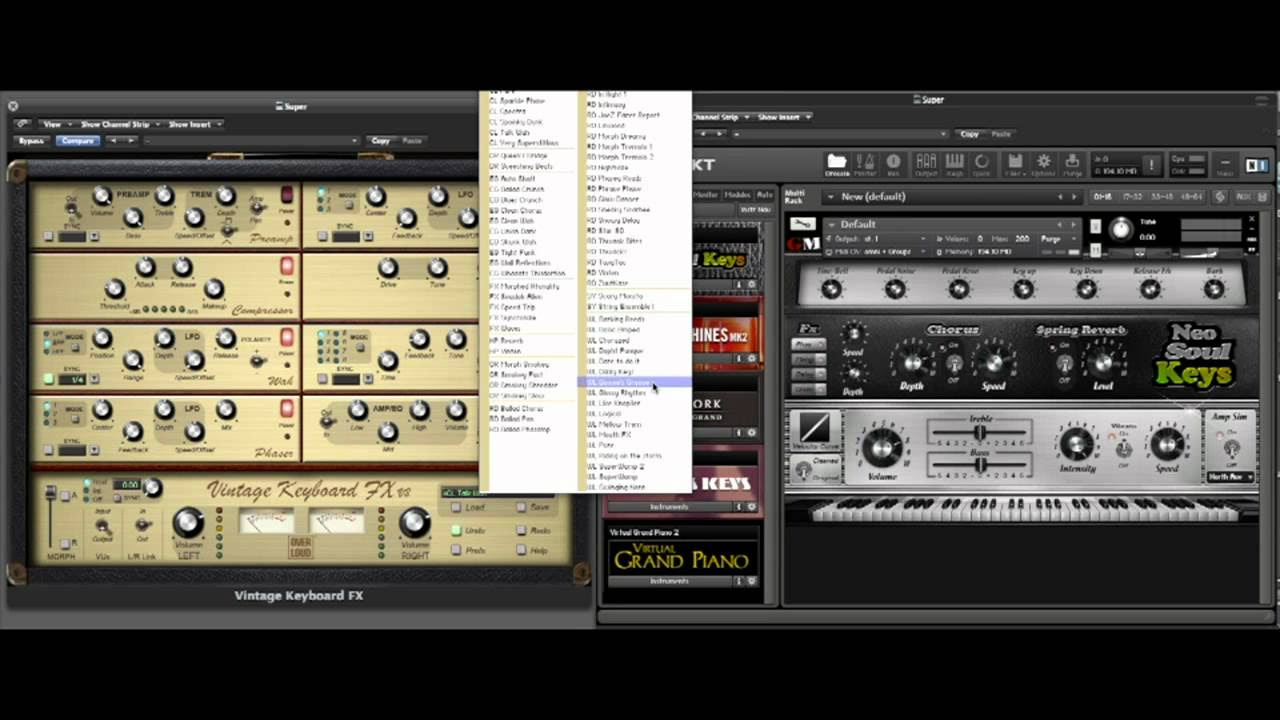Screen dimensions: 1280x720
Task: Open Wah sync rate 1/4 dropdown arrow
Action: [x=92, y=379]
